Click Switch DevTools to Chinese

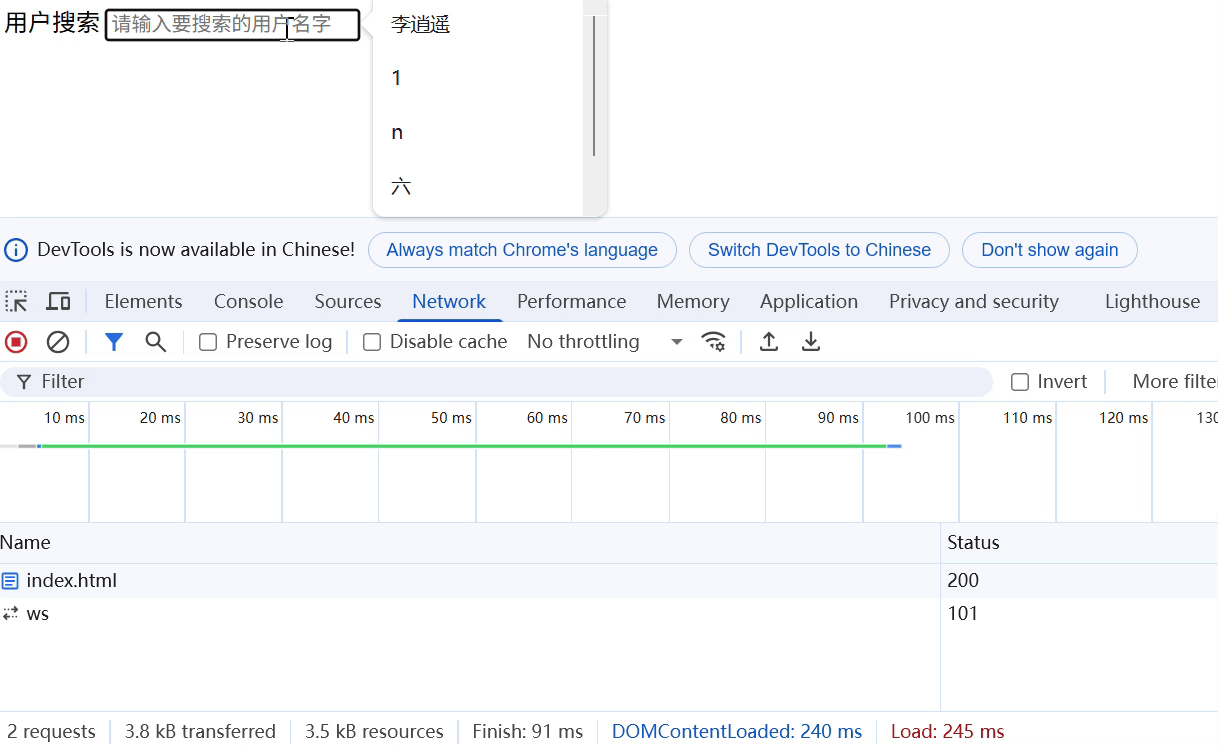819,249
